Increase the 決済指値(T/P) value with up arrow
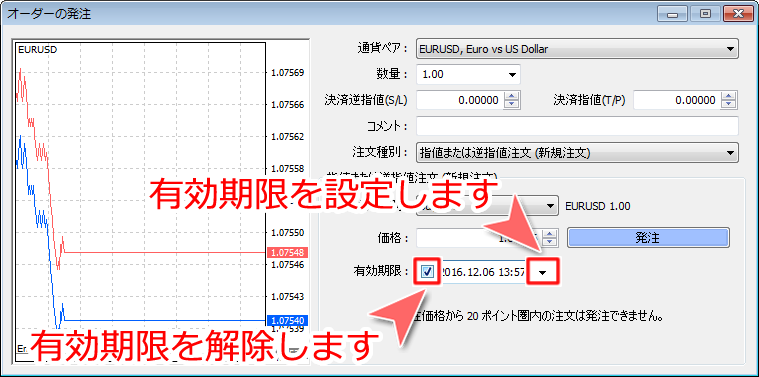 (x=729, y=96)
